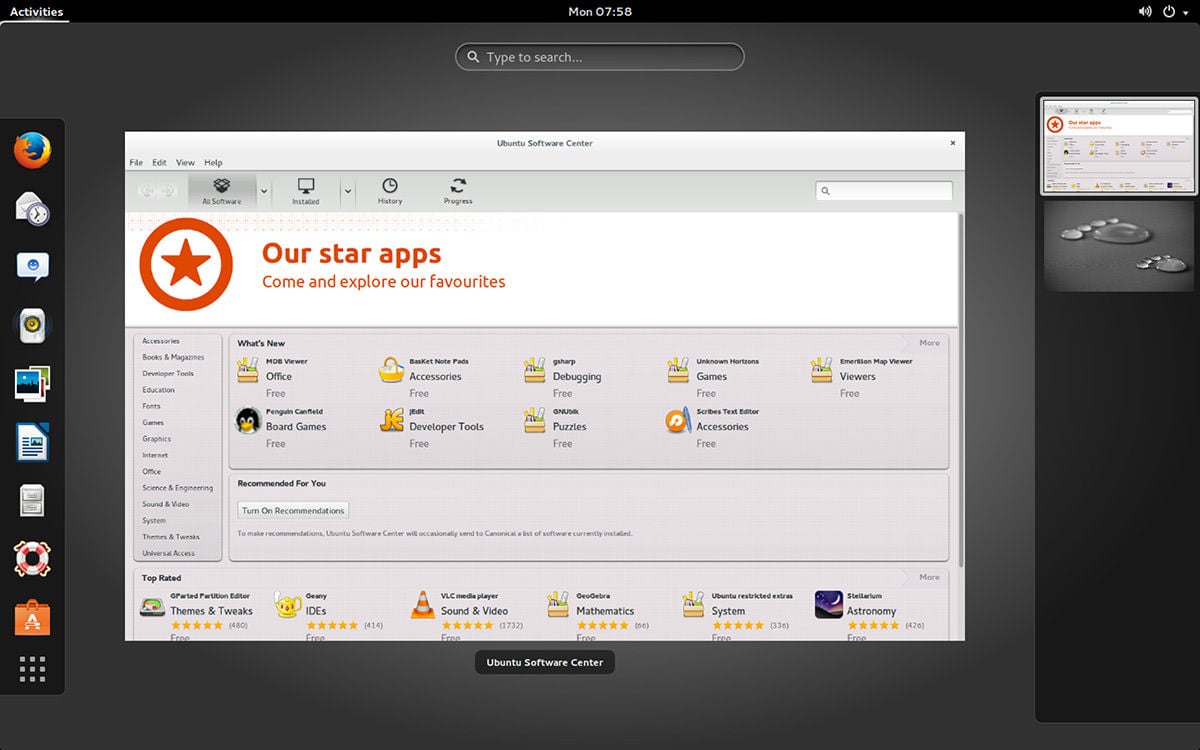Screen dimensions: 1200x750
Task: Show all applications grid
Action: (x=32, y=669)
